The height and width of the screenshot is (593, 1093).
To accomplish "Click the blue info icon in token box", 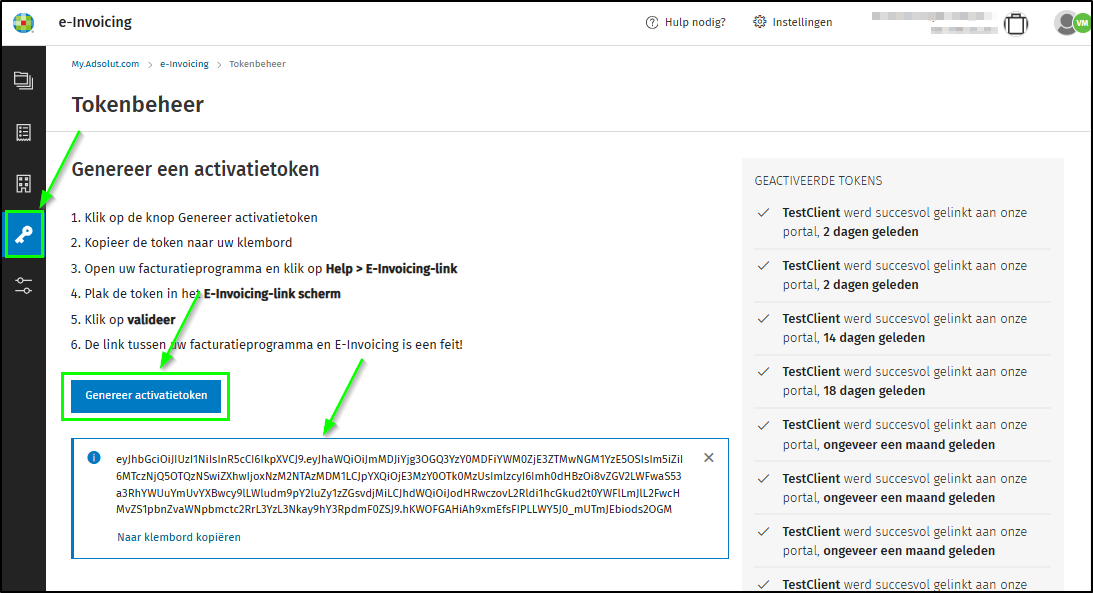I will (95, 458).
